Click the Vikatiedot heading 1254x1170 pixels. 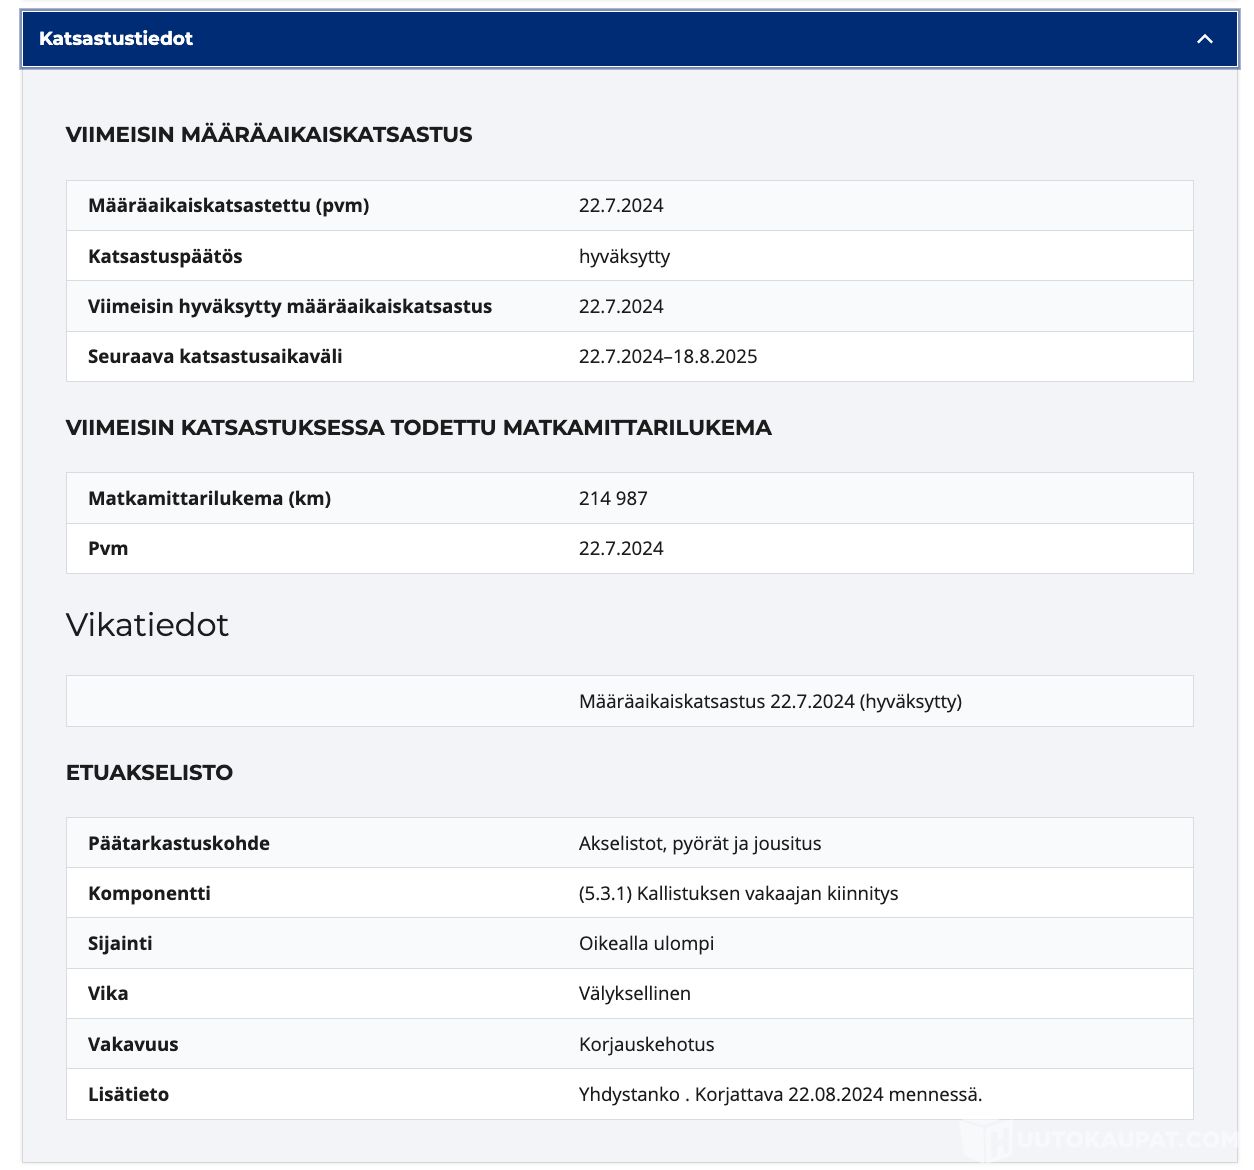click(x=147, y=625)
